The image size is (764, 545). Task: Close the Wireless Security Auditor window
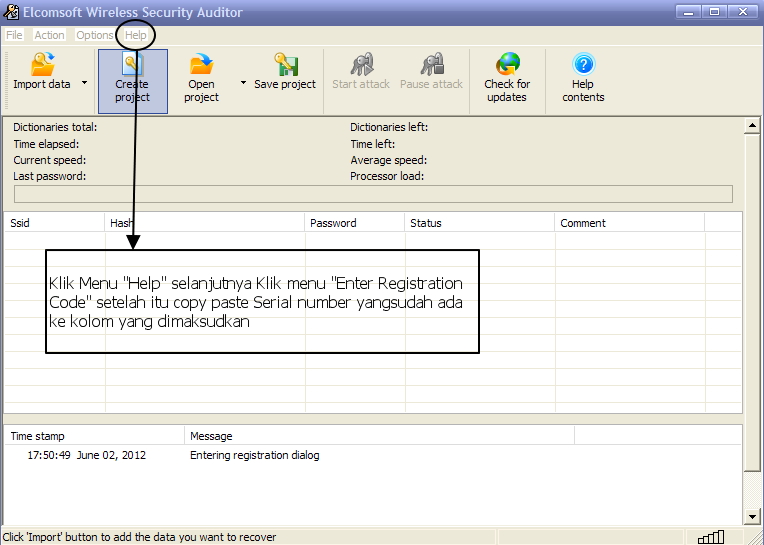tap(743, 12)
